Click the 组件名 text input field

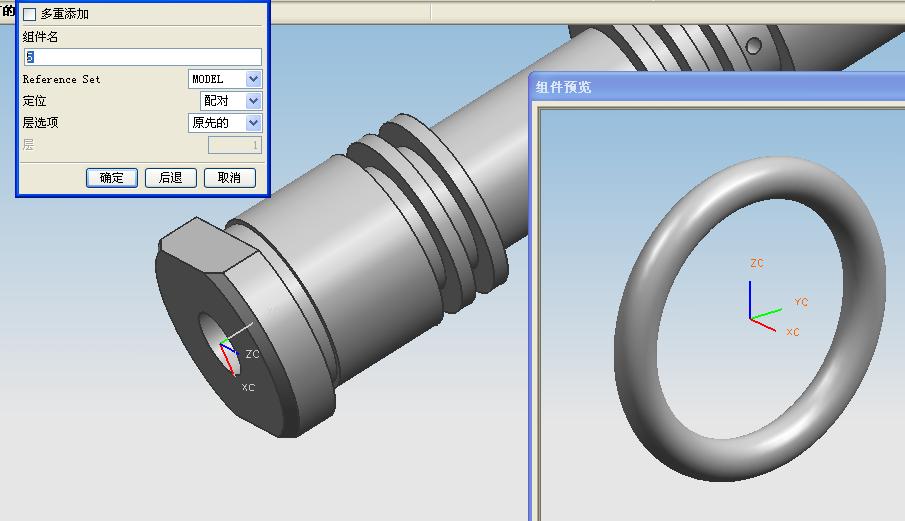click(x=143, y=57)
